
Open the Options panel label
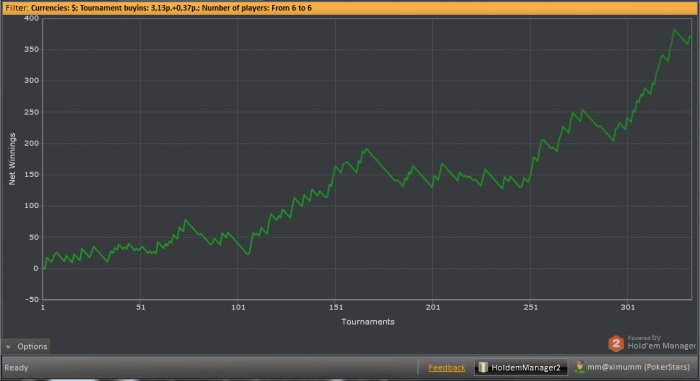click(32, 346)
